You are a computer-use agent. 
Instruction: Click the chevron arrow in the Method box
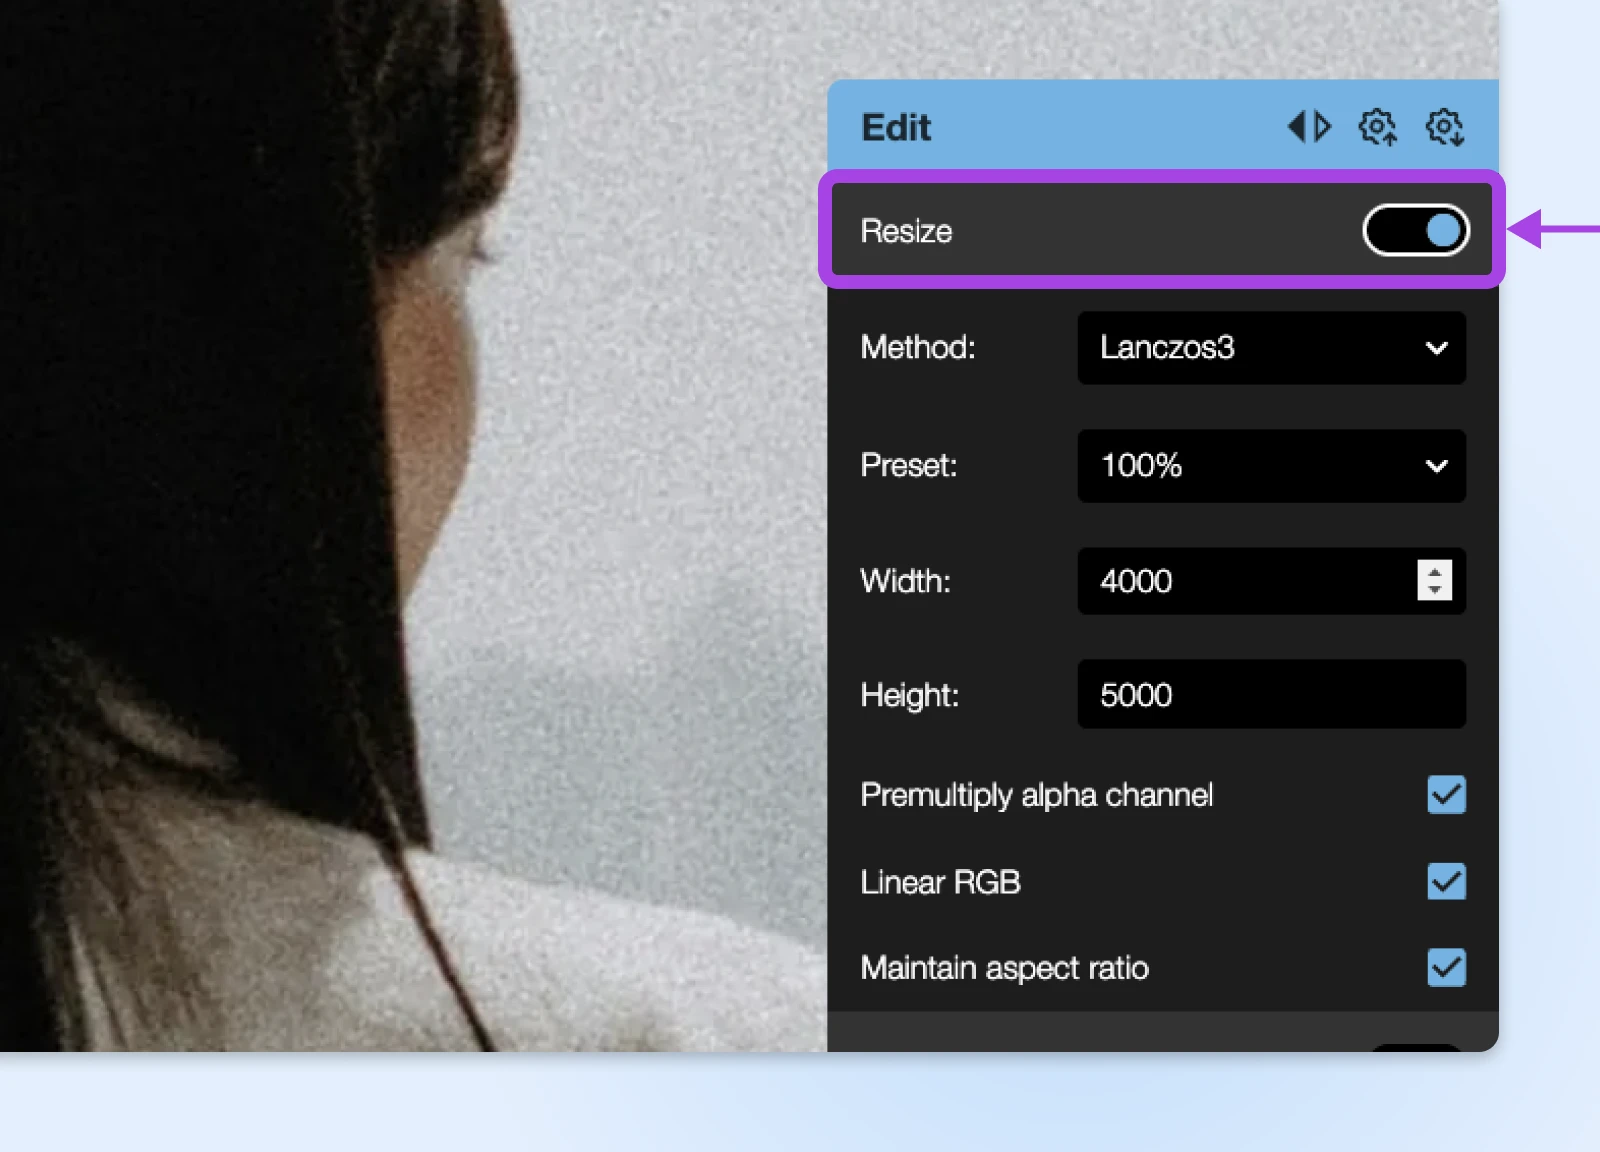(x=1437, y=348)
